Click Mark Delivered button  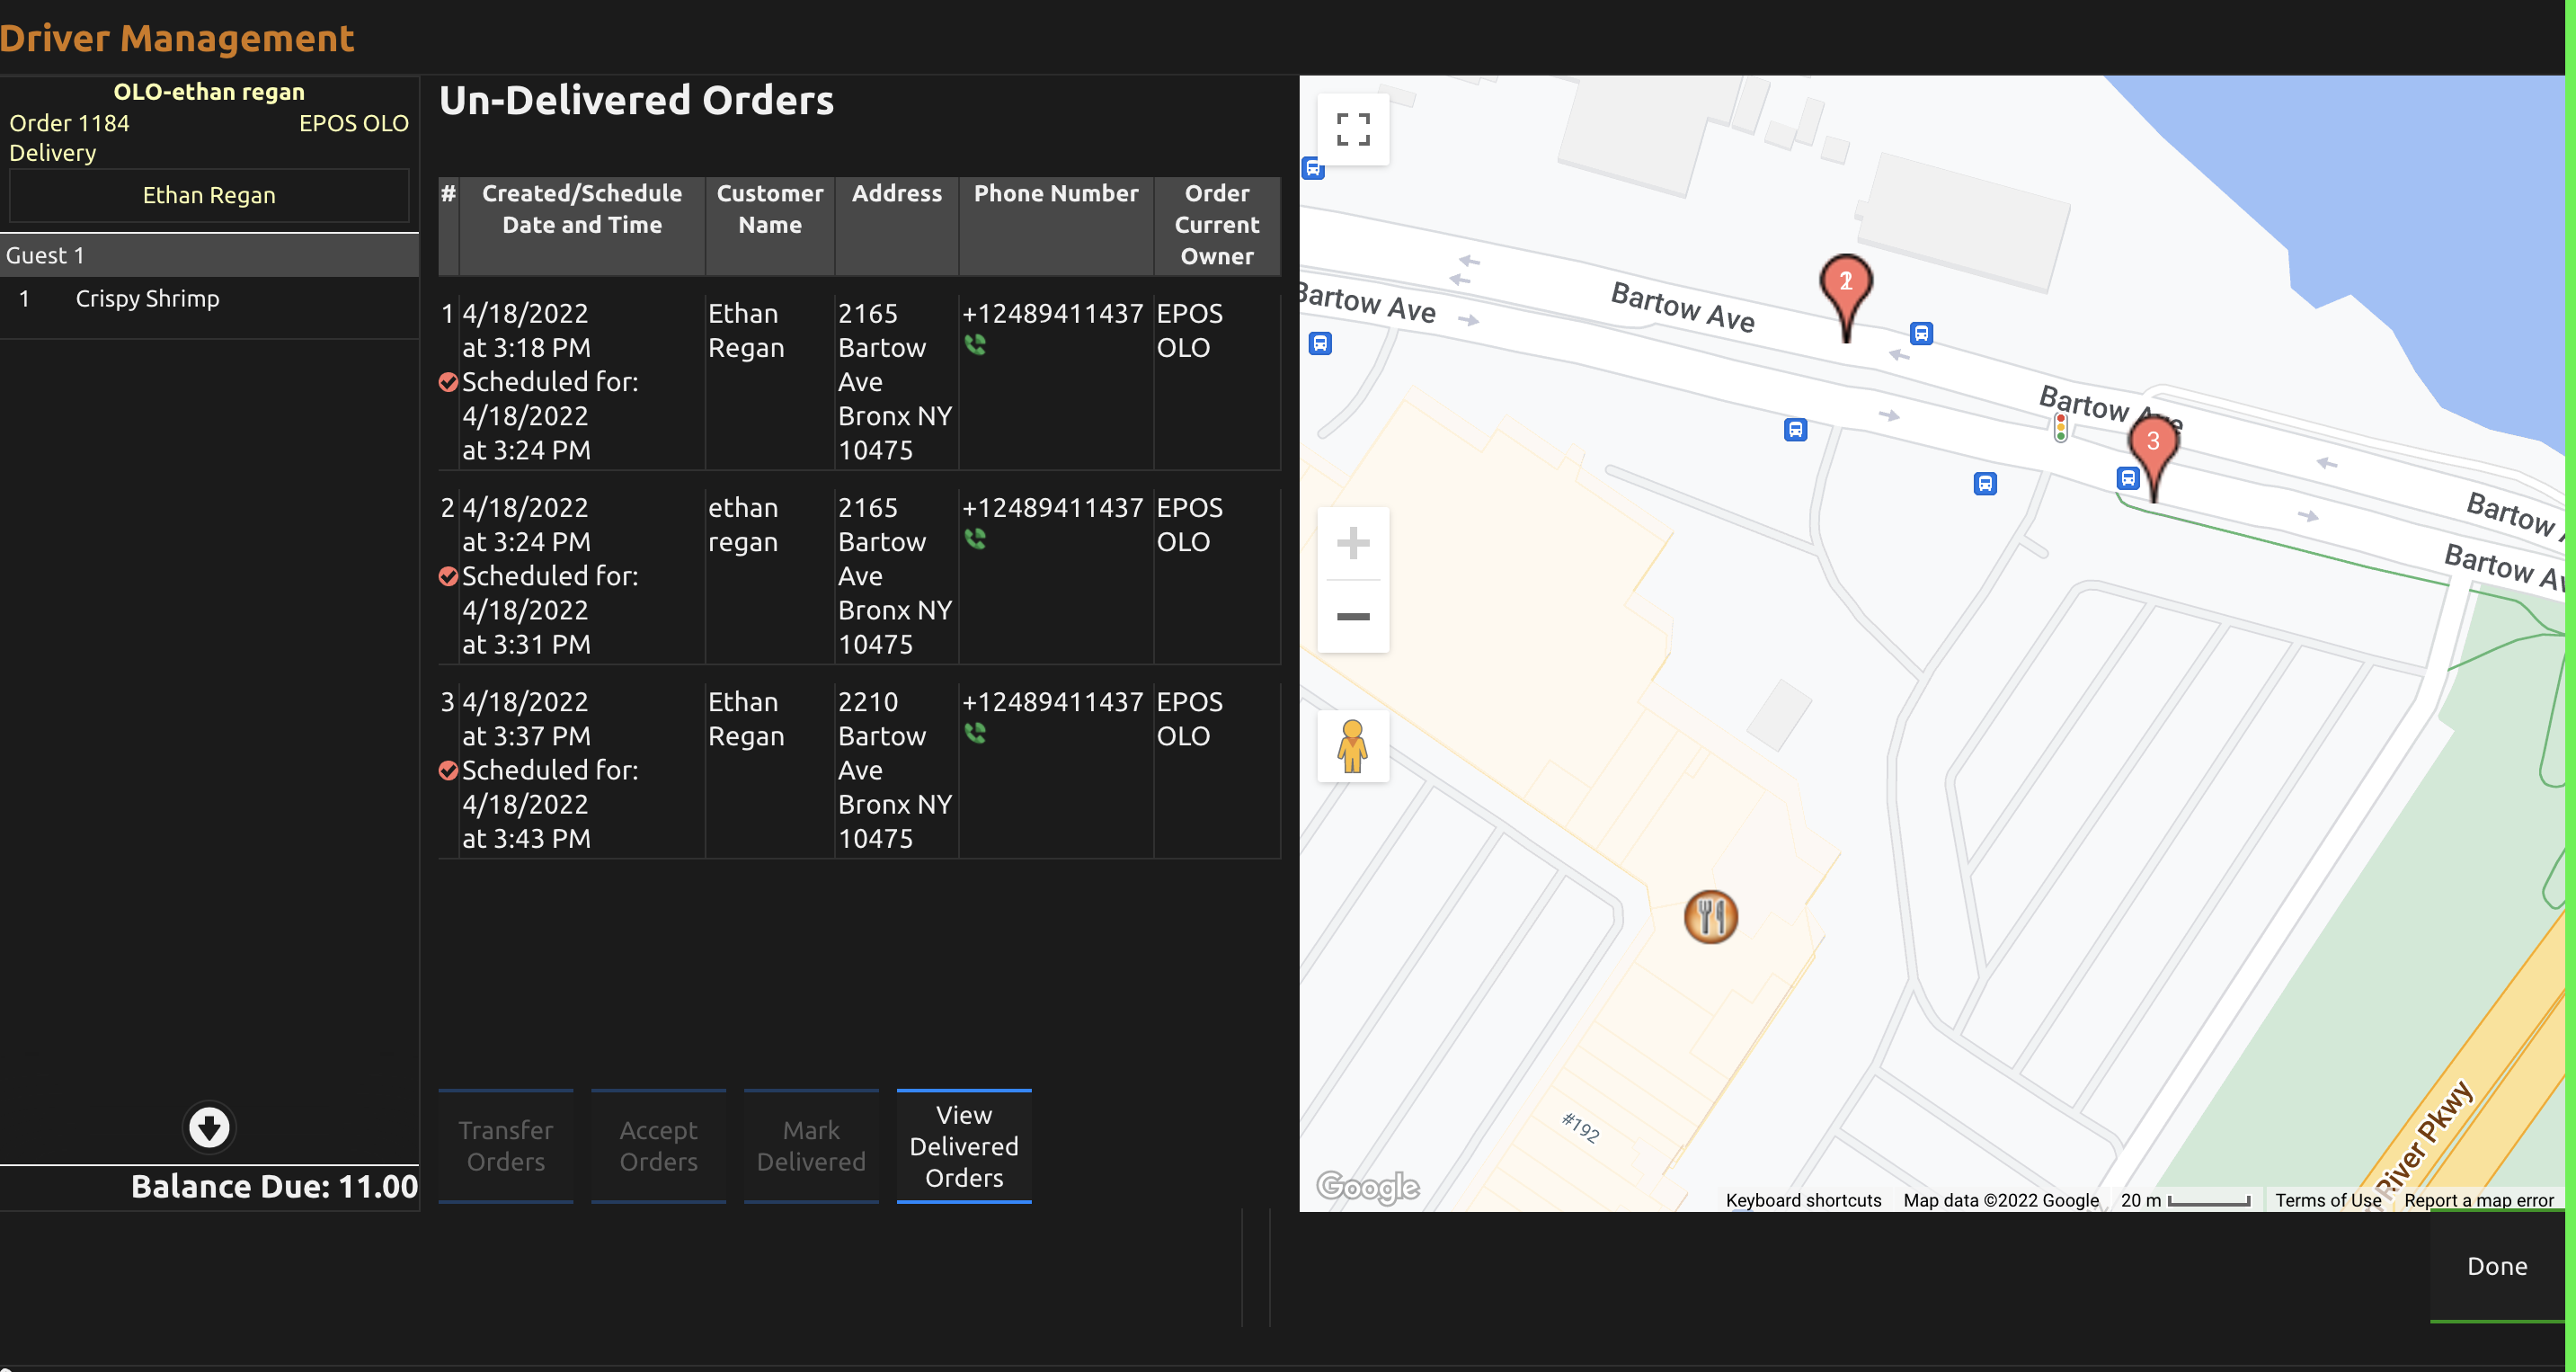[811, 1146]
